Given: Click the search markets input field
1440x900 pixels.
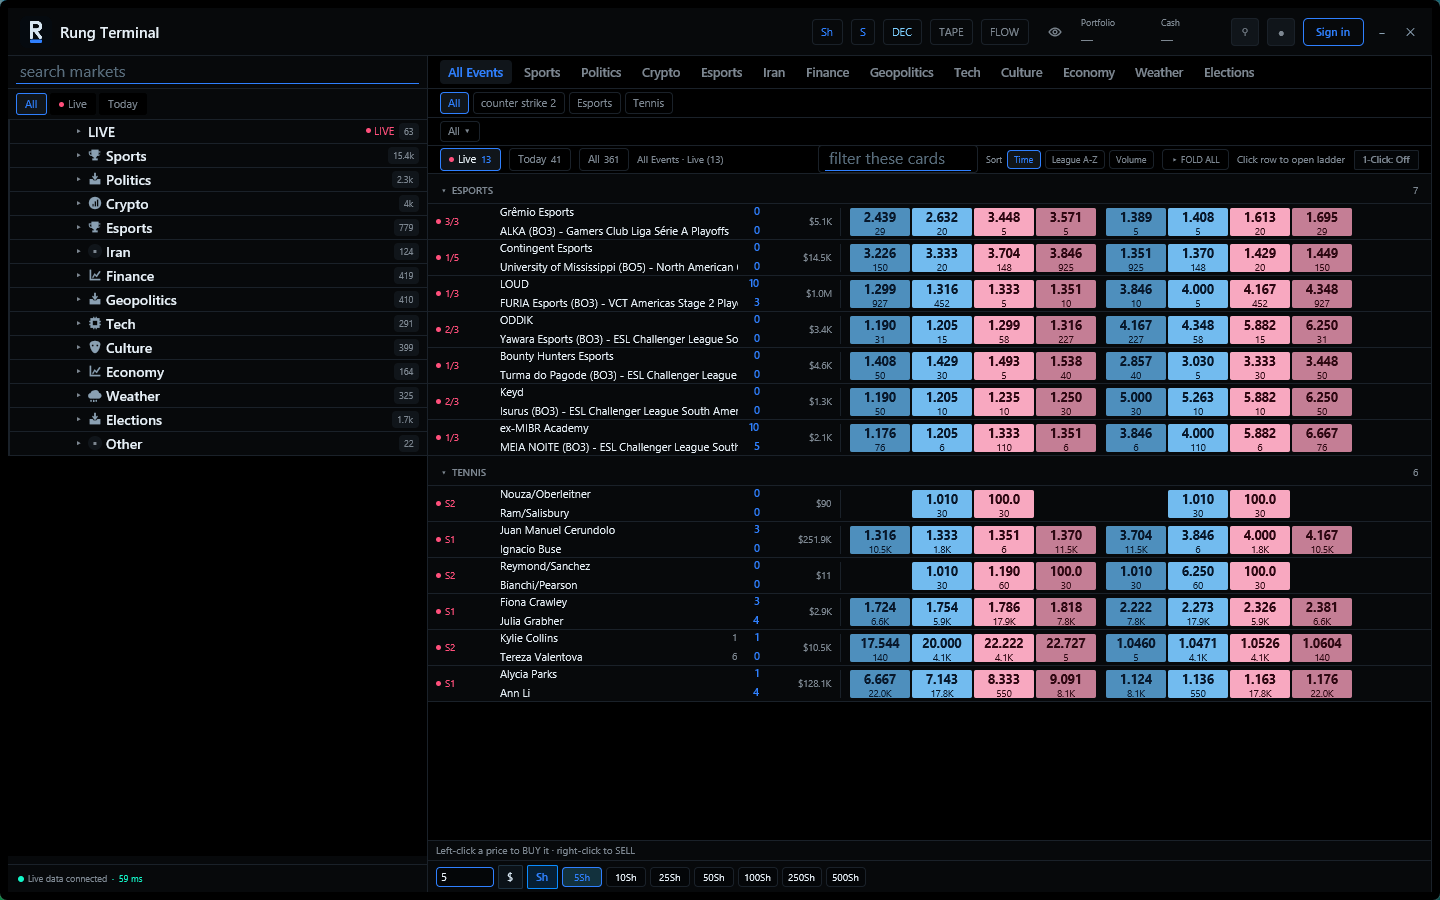Looking at the screenshot, I should pos(218,72).
